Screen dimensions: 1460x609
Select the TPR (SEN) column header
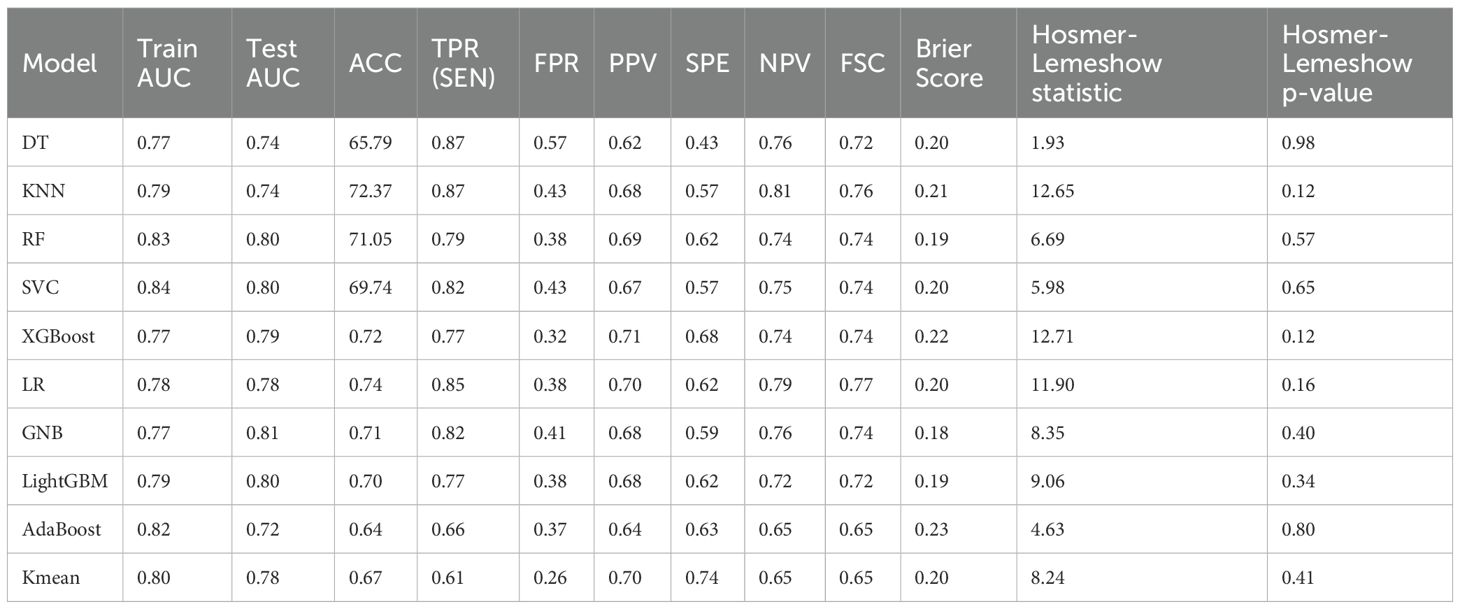[x=463, y=63]
